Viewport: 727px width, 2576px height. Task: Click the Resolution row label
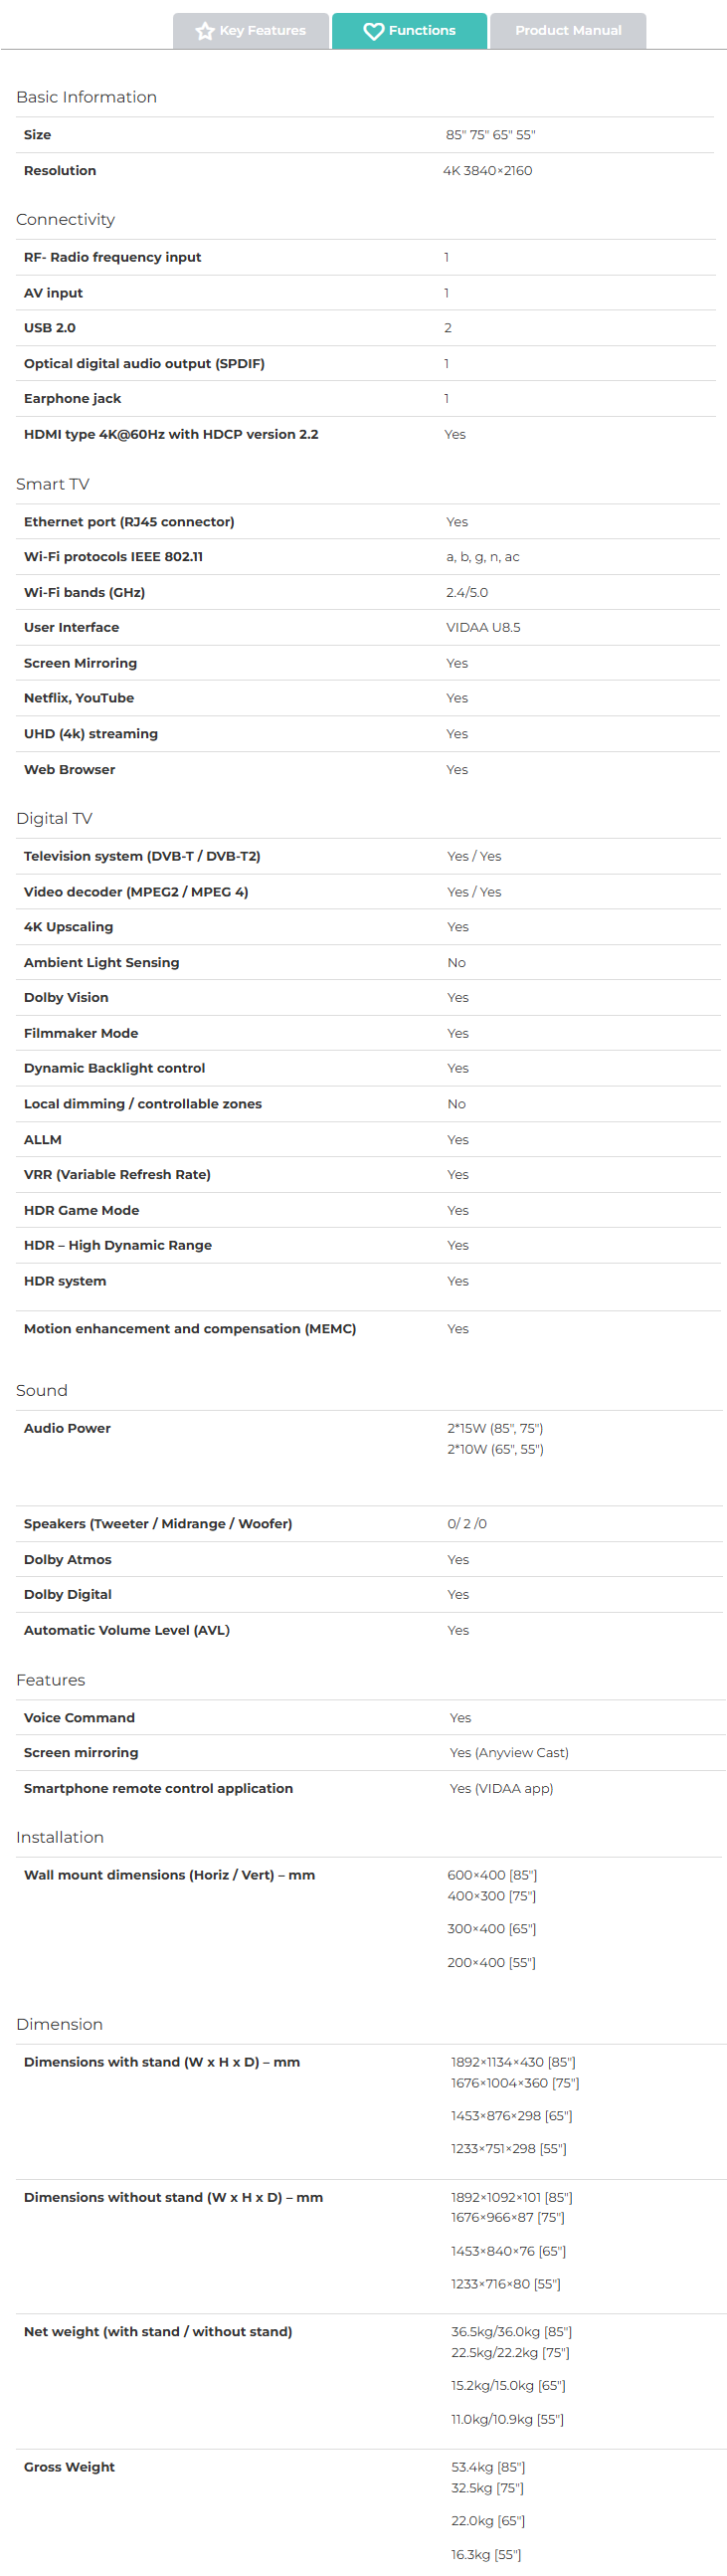coord(60,171)
